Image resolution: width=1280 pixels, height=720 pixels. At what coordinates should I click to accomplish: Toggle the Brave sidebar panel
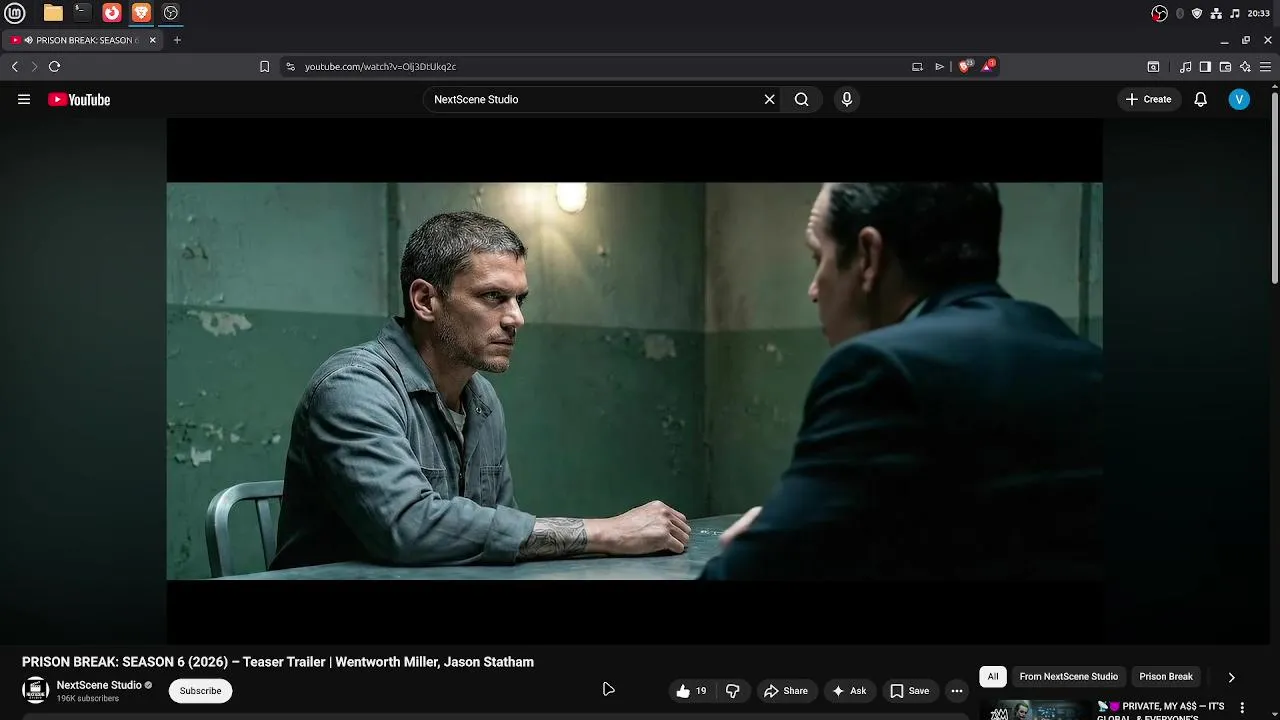1205,66
